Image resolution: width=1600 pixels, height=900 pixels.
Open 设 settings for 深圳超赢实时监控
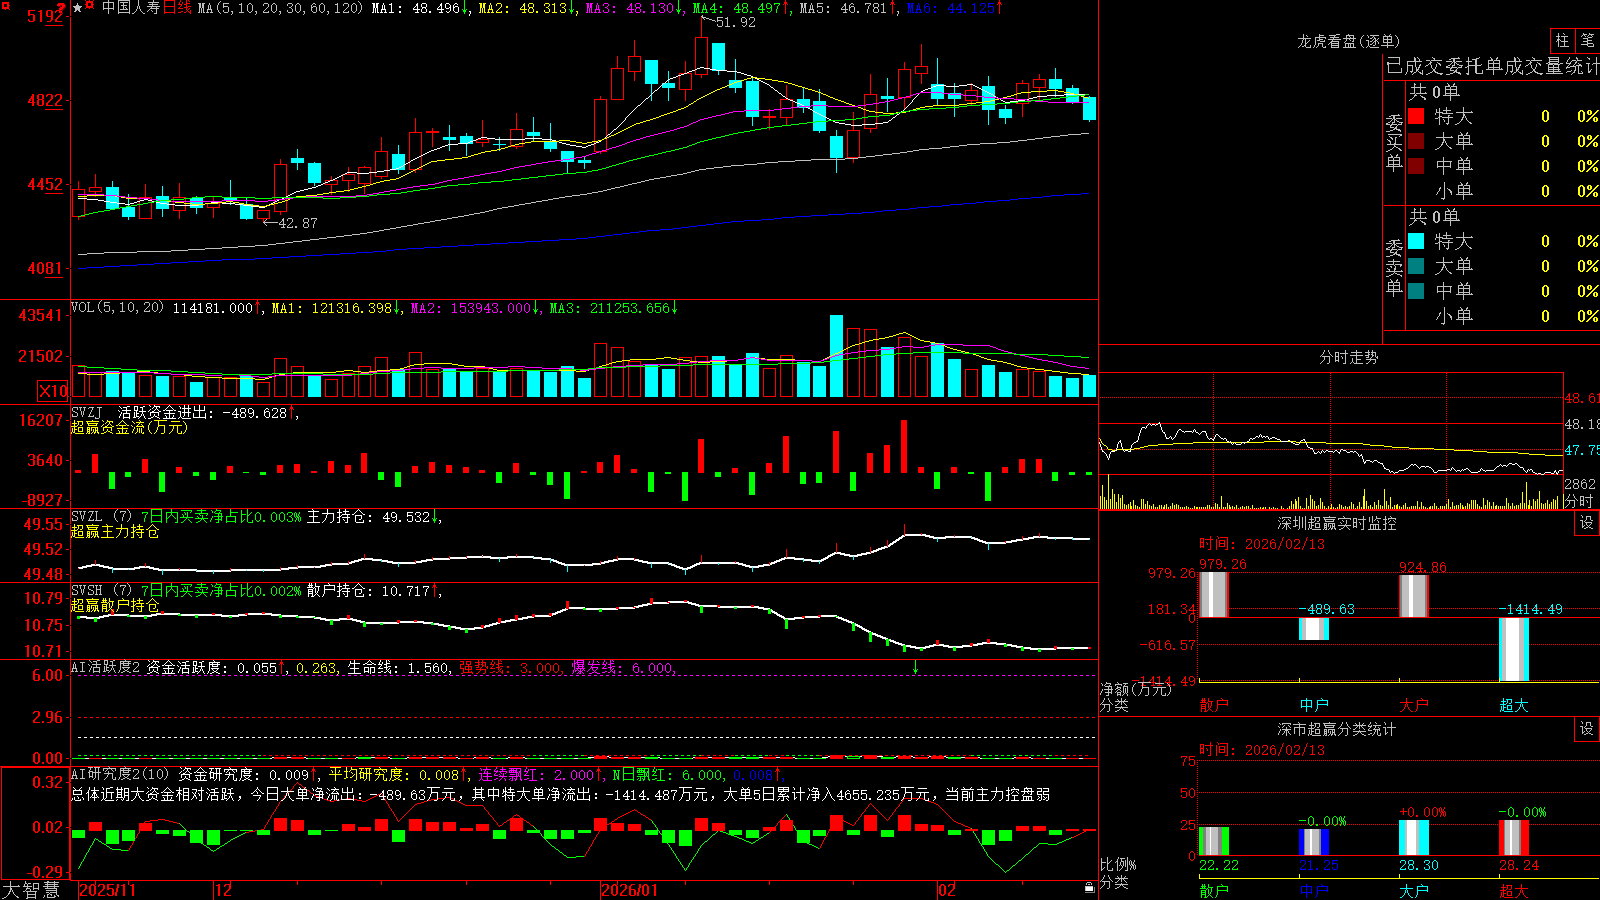1587,523
